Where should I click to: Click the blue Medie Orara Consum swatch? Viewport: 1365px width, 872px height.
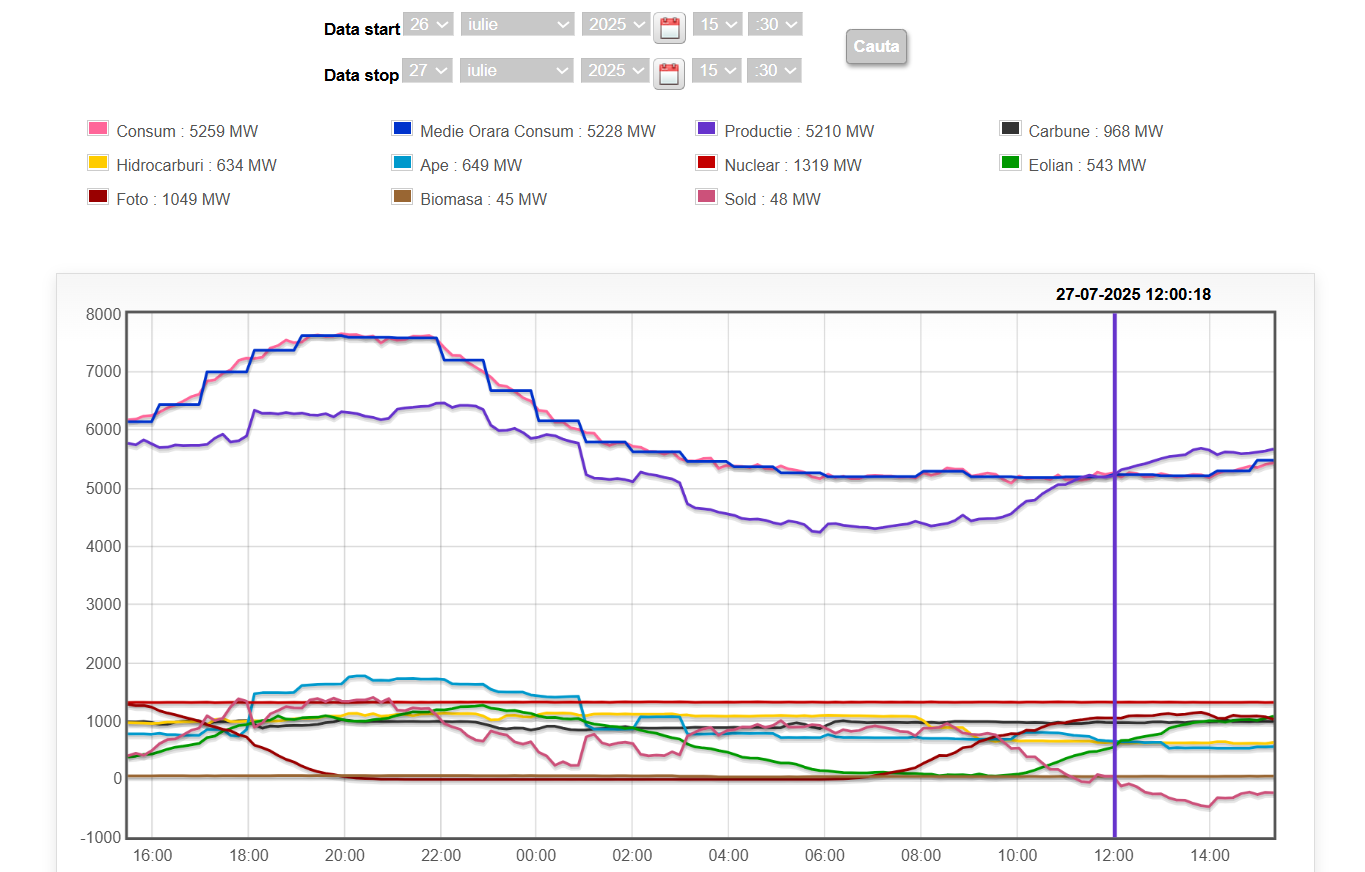coord(402,129)
